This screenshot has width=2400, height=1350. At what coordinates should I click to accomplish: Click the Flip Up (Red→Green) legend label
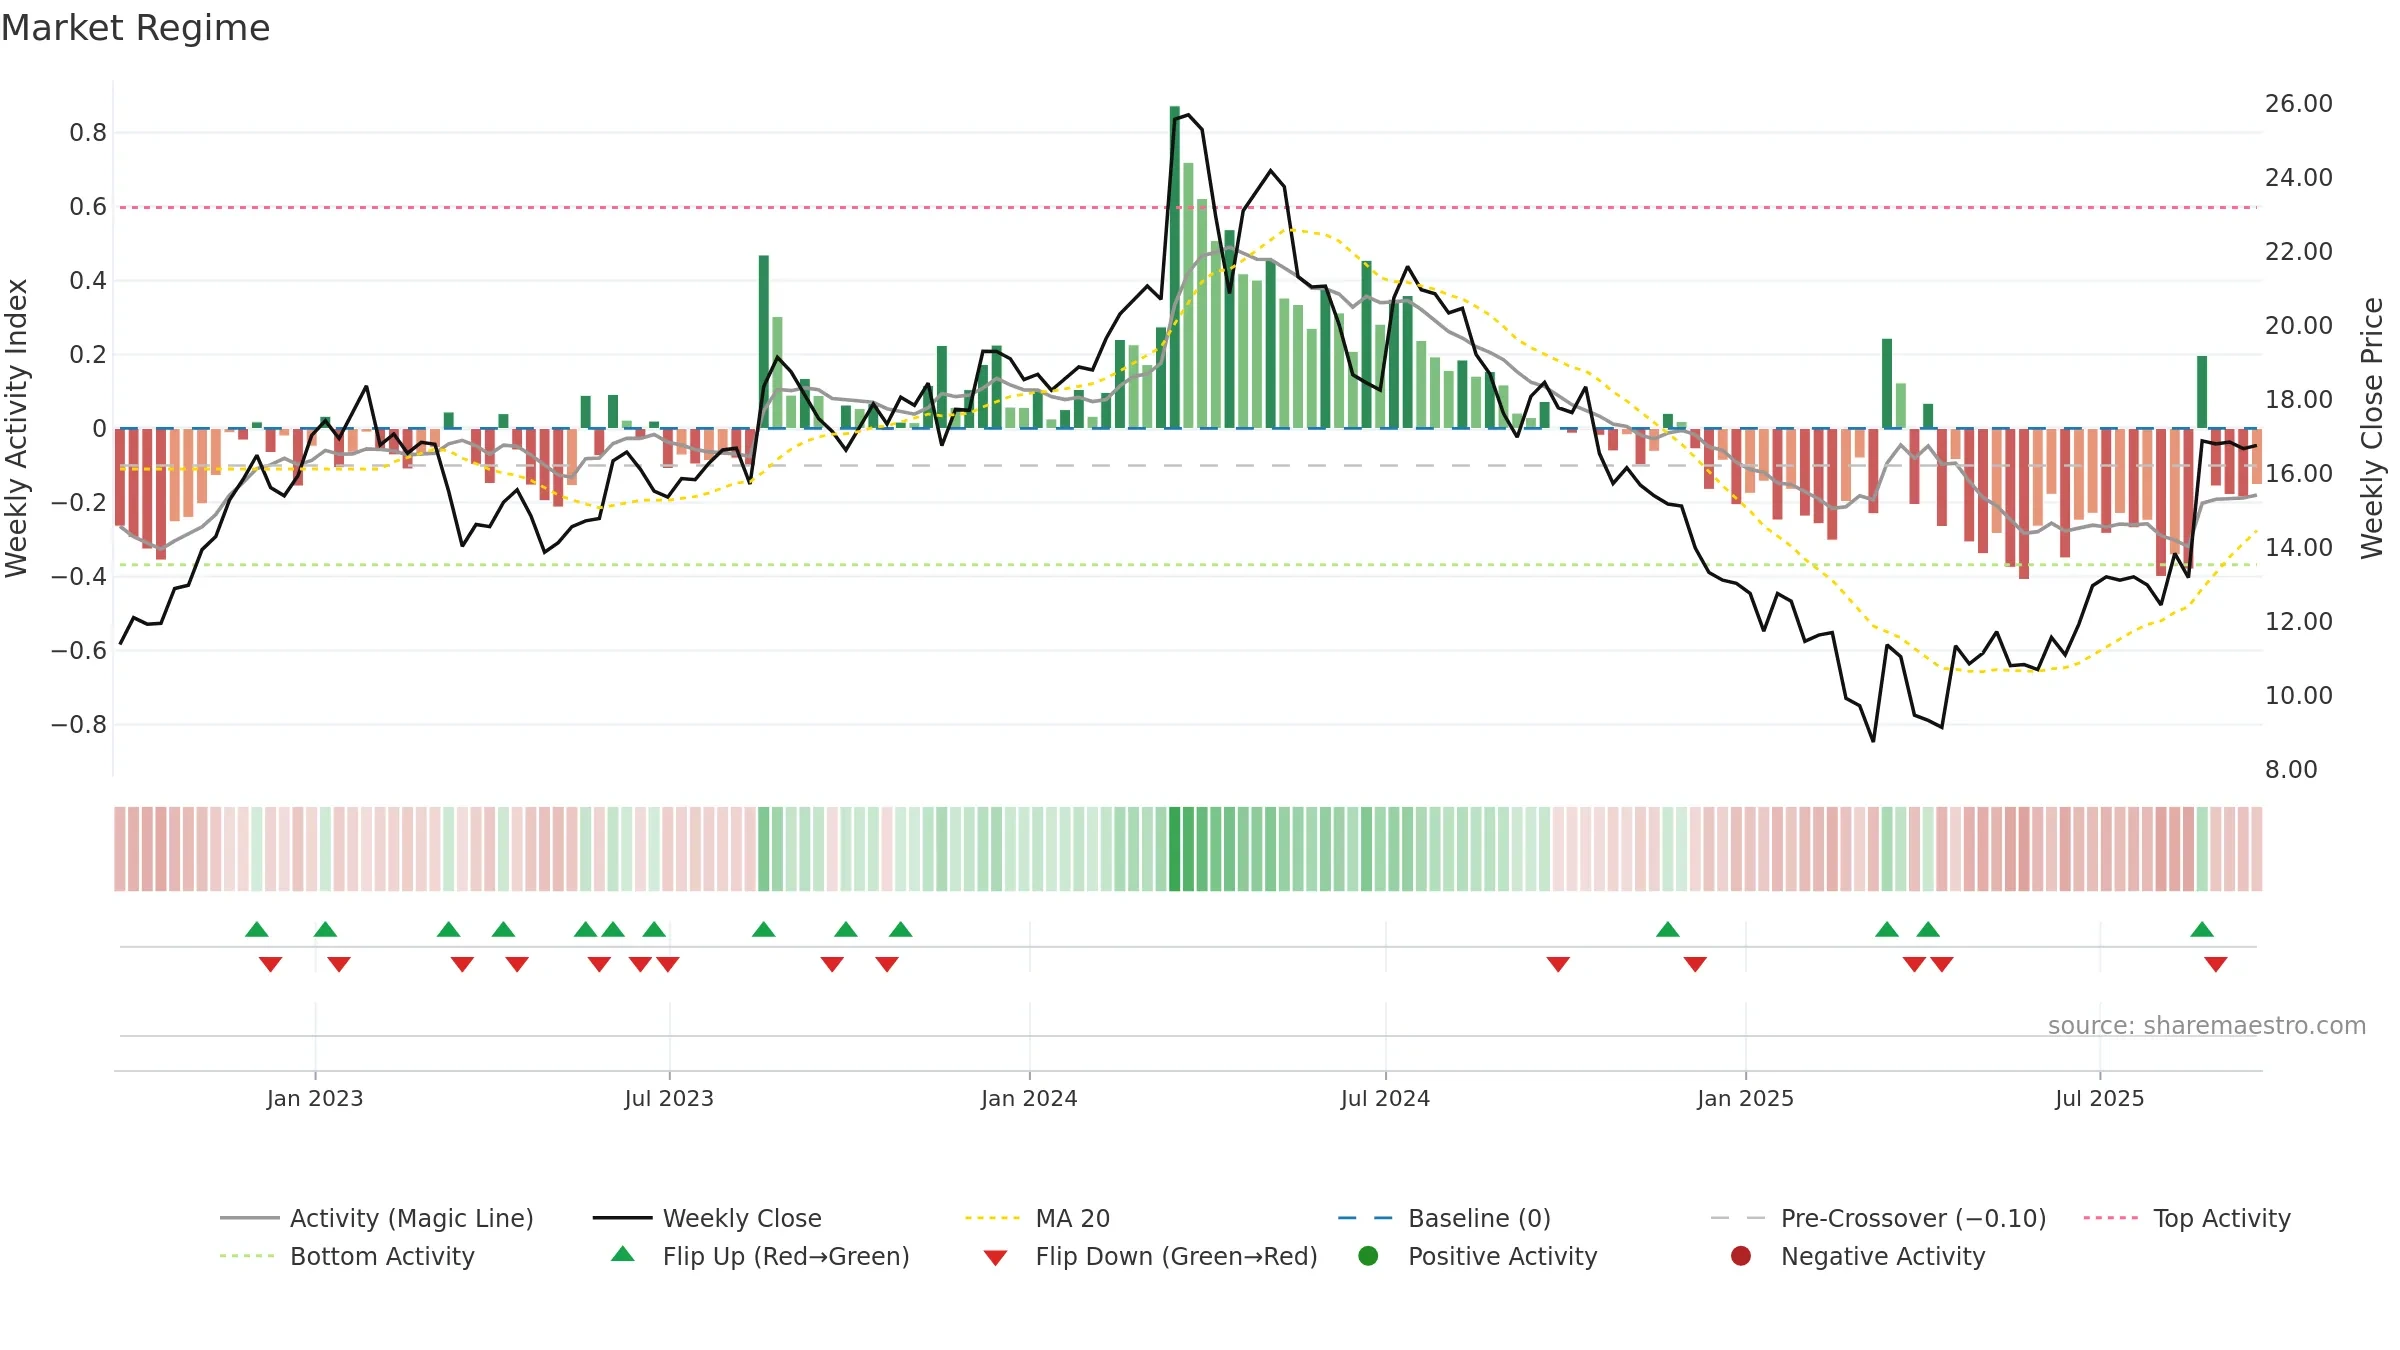point(786,1256)
